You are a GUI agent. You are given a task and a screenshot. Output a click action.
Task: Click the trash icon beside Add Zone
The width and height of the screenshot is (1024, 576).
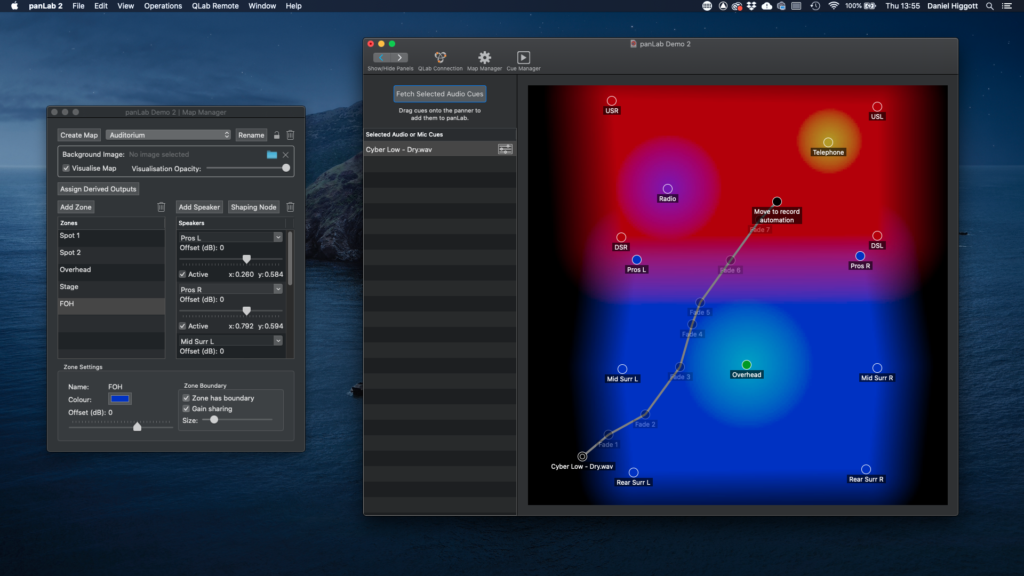click(161, 207)
